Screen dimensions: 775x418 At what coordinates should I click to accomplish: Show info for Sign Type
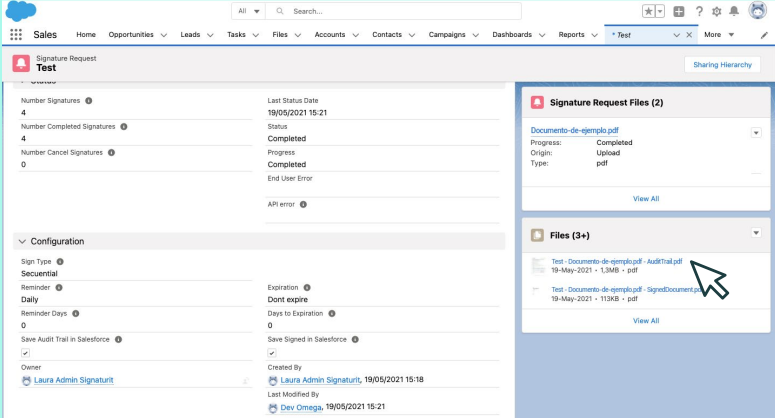coord(60,262)
